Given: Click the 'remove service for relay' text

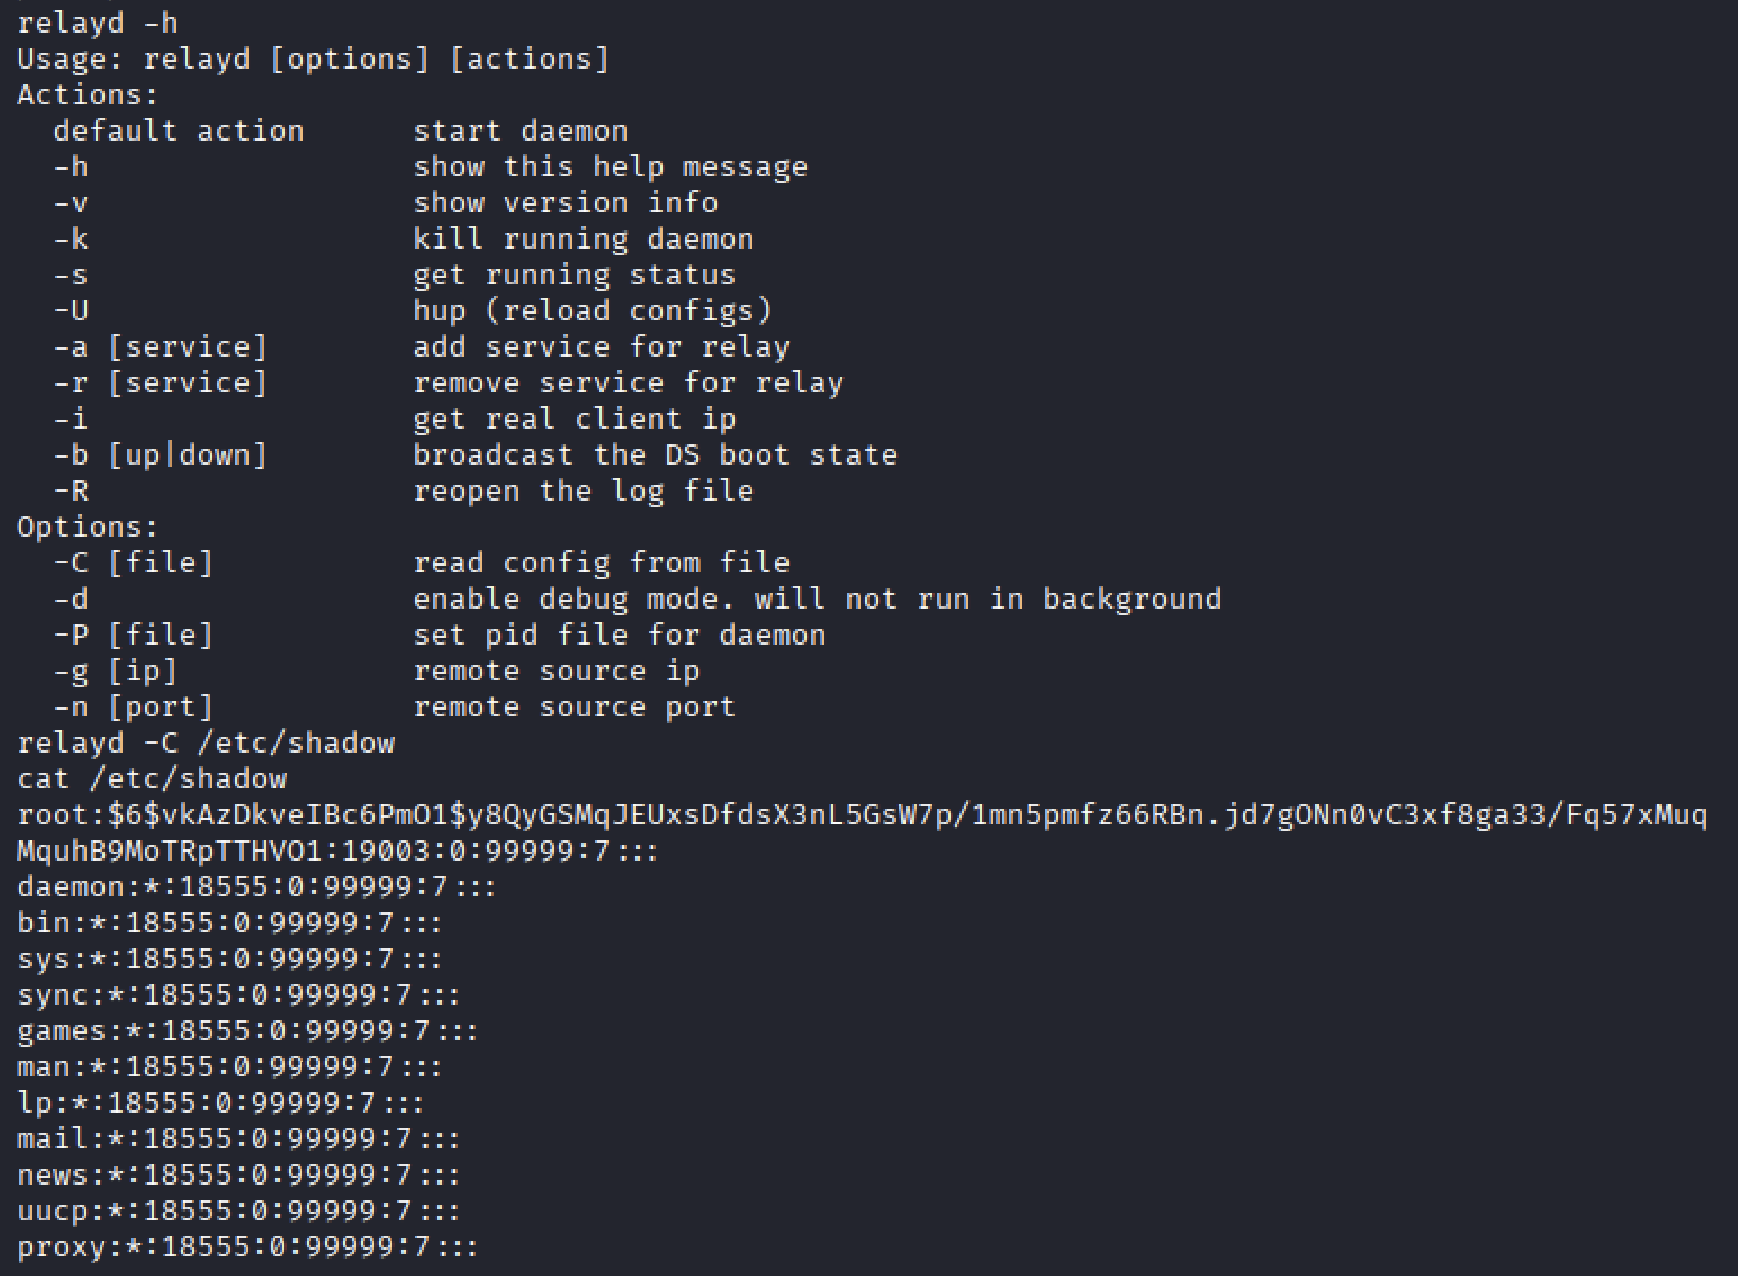Looking at the screenshot, I should pos(628,383).
